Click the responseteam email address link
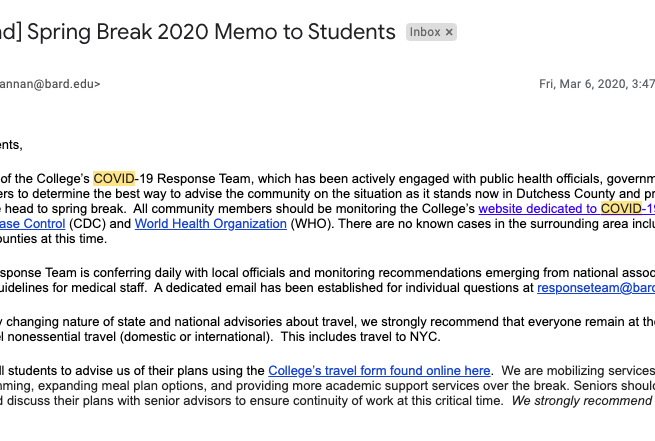This screenshot has height=441, width=655. tap(595, 288)
